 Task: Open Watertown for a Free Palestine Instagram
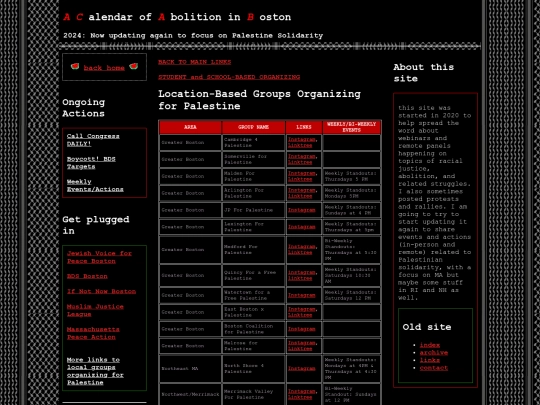pyautogui.click(x=302, y=295)
